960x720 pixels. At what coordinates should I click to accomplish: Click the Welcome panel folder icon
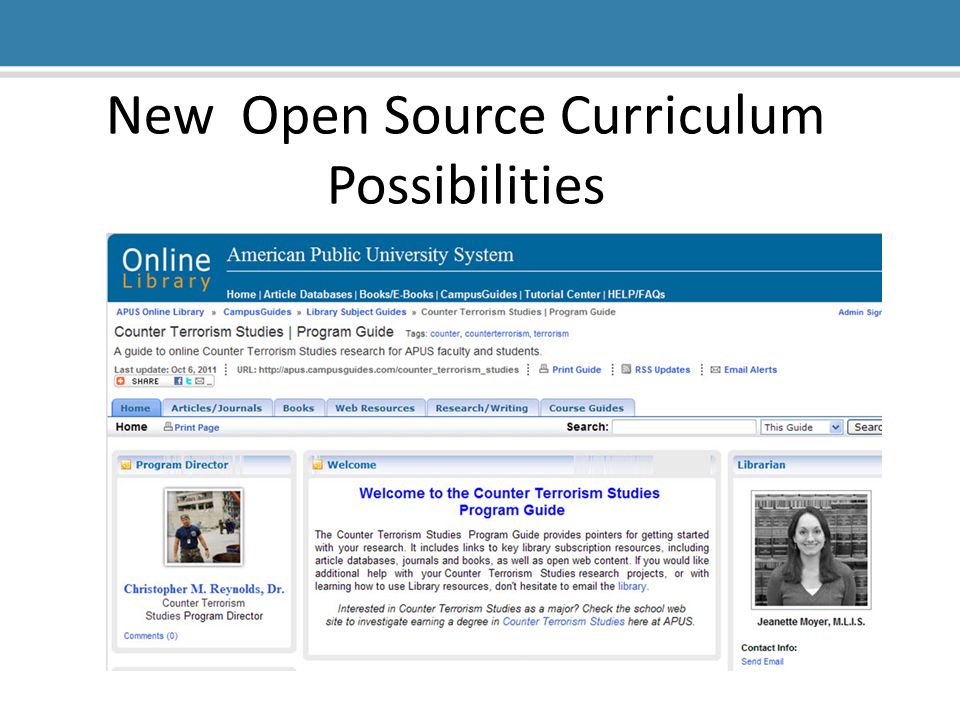(x=318, y=465)
